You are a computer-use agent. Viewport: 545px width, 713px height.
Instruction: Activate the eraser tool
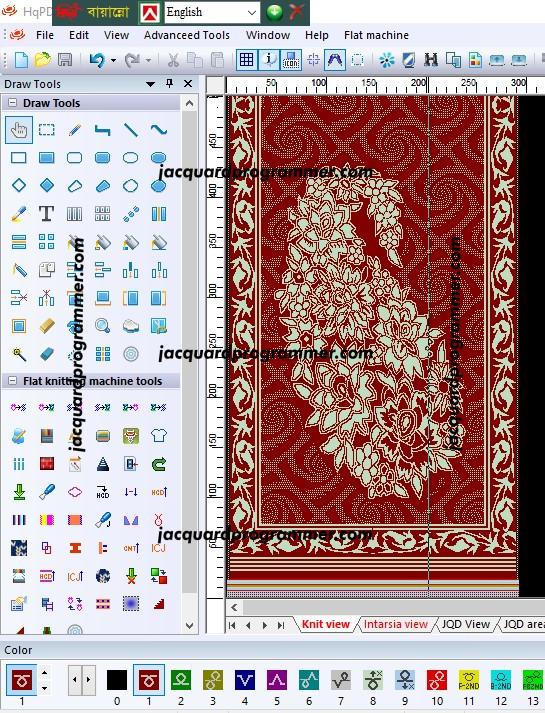[46, 354]
